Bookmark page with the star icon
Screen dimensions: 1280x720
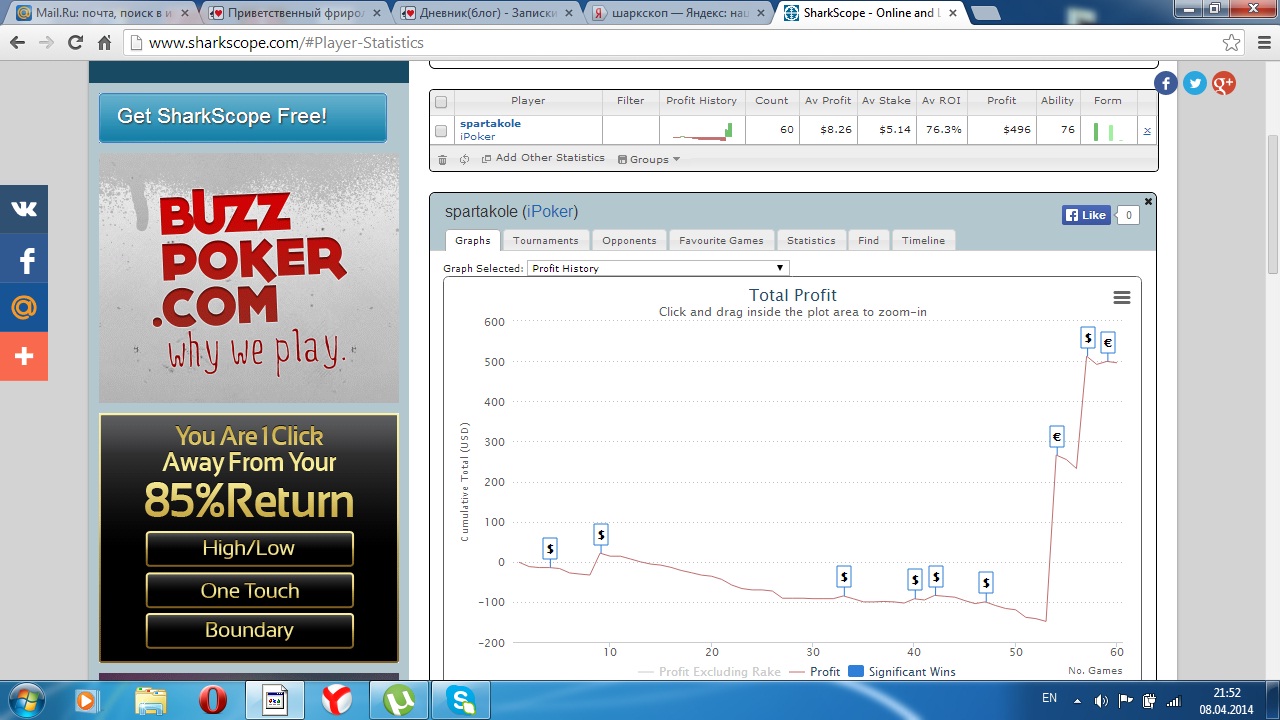point(1231,43)
